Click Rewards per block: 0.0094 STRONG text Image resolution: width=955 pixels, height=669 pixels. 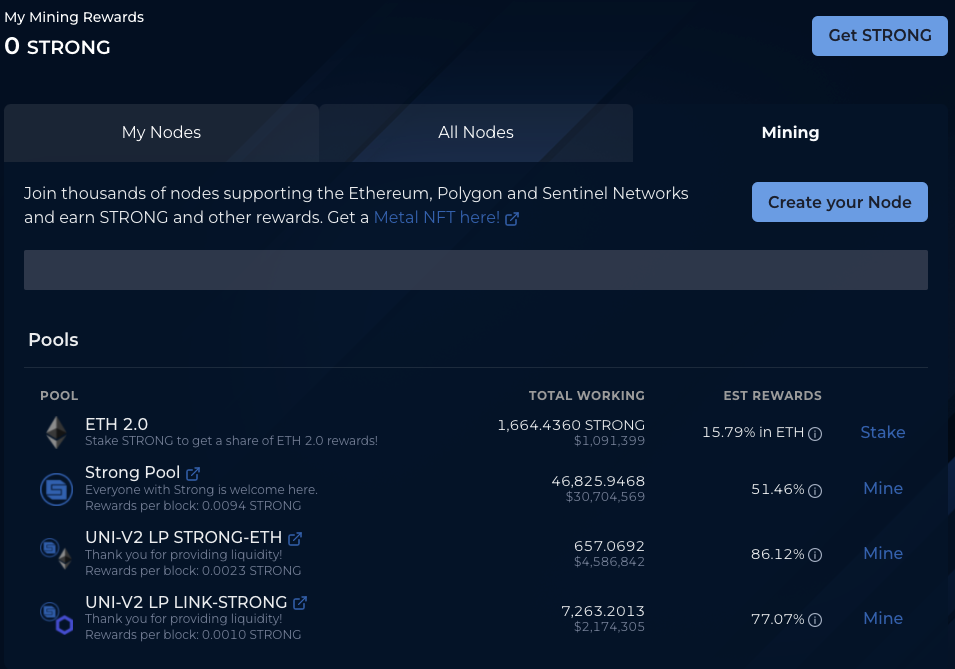click(x=193, y=506)
